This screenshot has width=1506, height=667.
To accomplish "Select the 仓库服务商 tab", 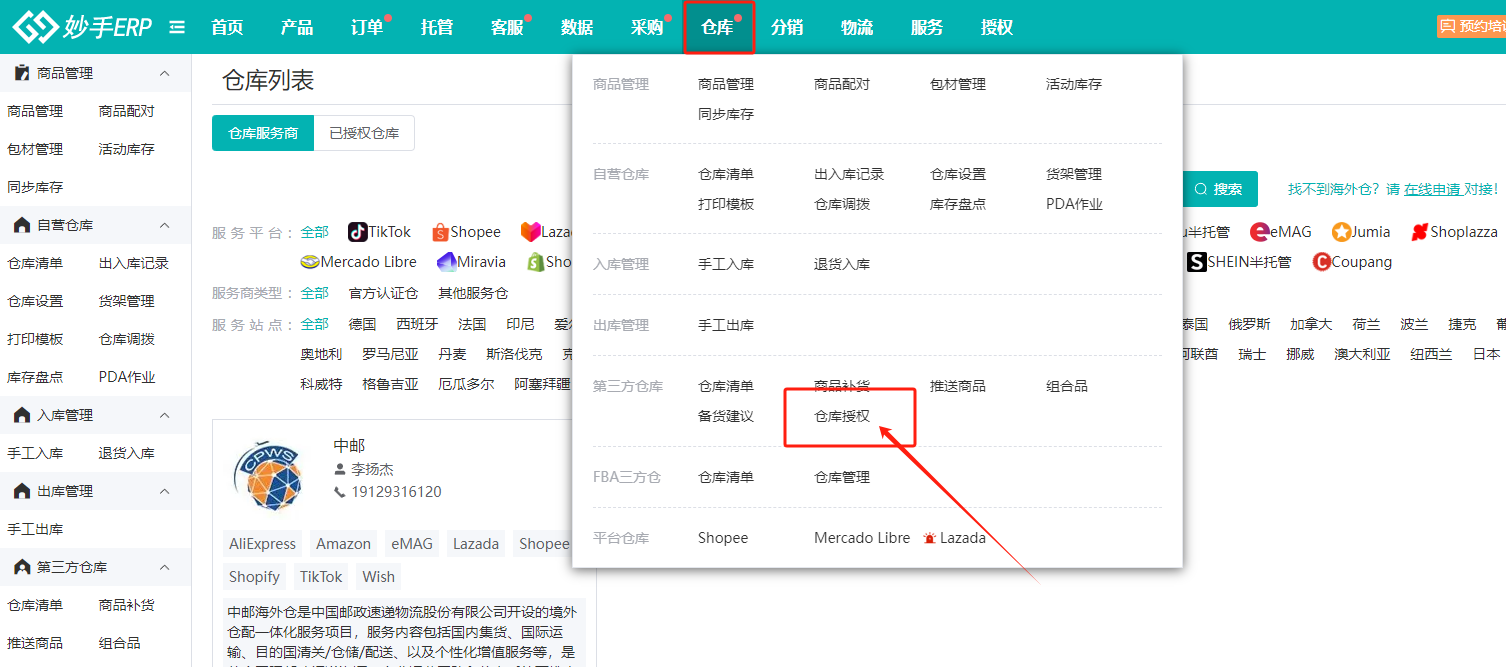I will pyautogui.click(x=263, y=133).
